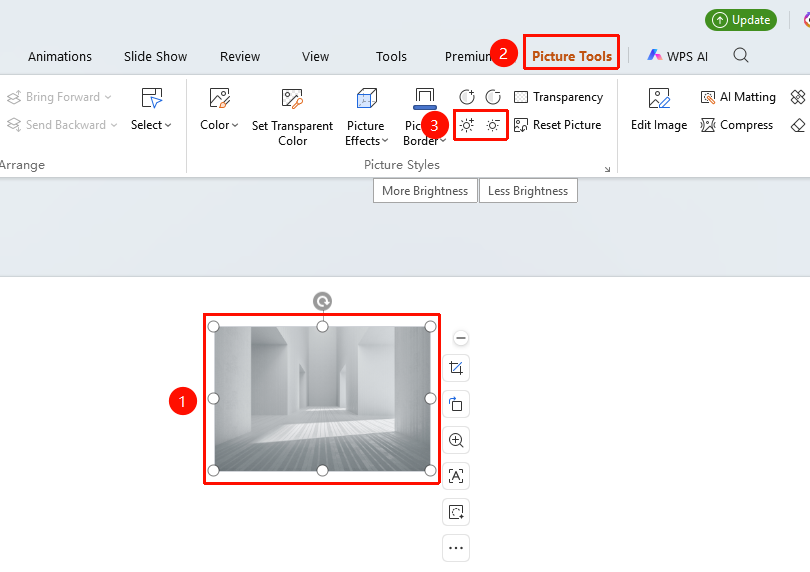The width and height of the screenshot is (810, 572).
Task: Switch to the Review tab
Action: coord(240,56)
